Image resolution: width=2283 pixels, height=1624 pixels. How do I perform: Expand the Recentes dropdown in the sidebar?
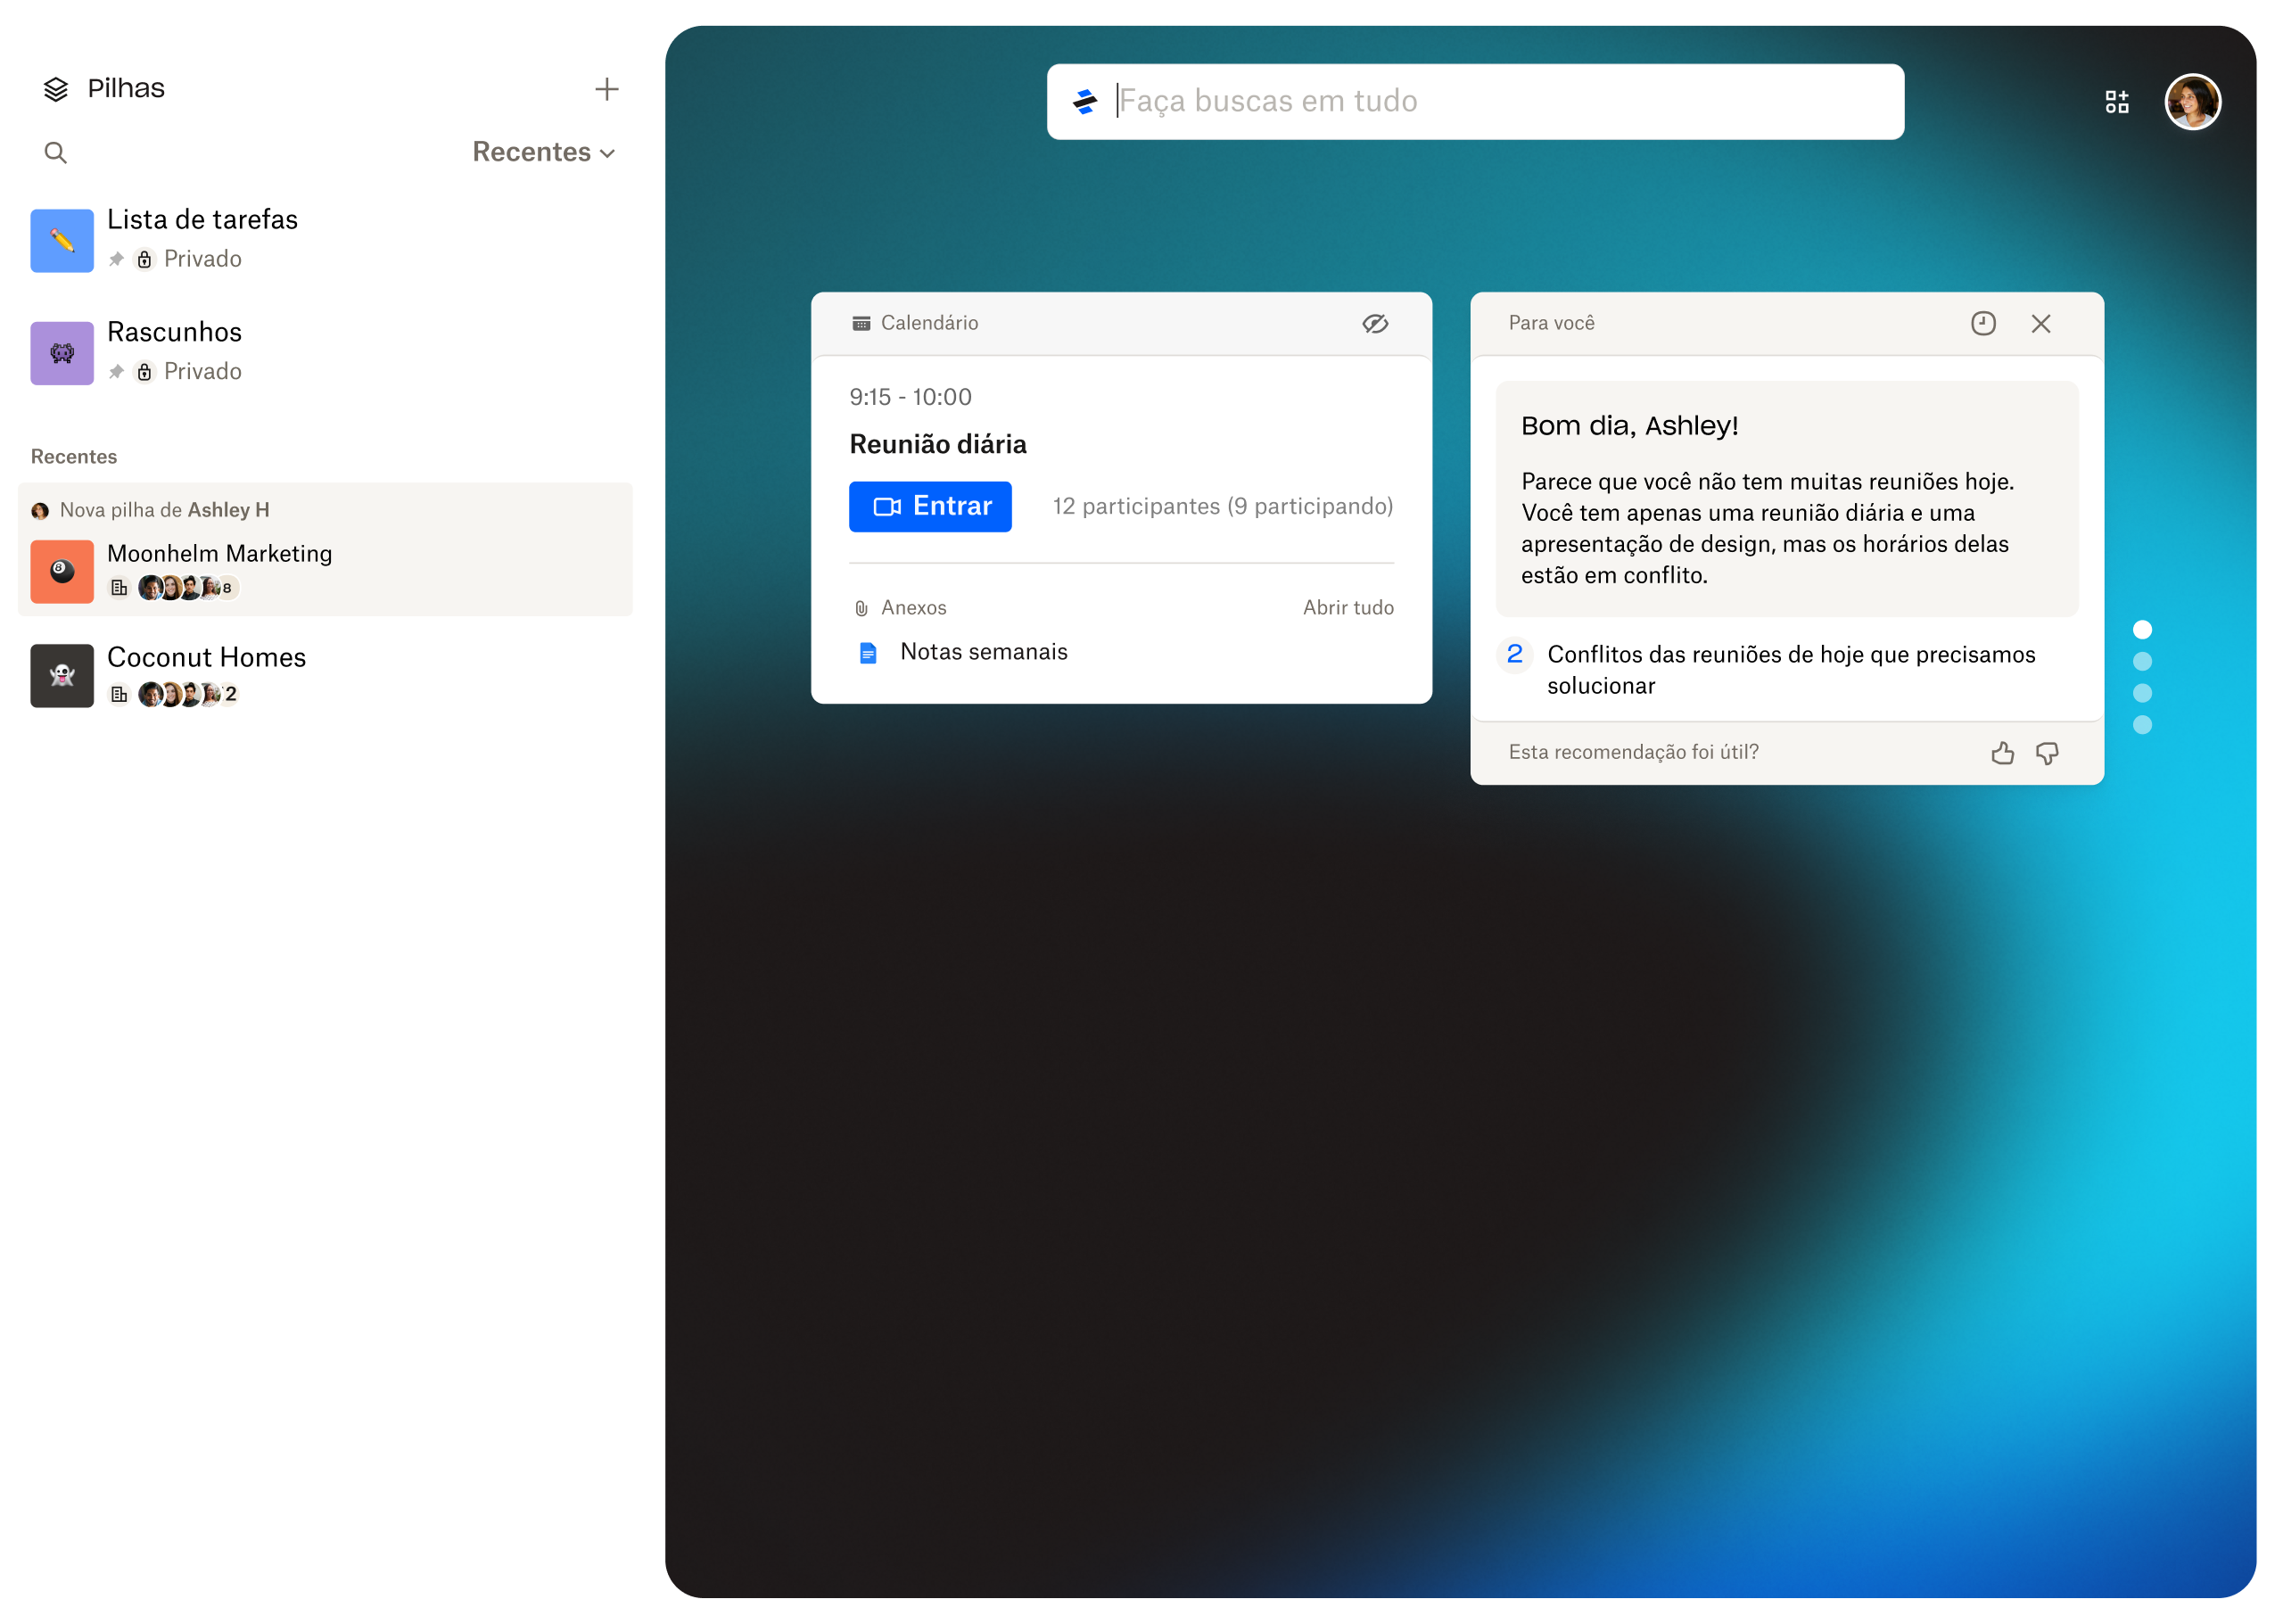[x=545, y=153]
